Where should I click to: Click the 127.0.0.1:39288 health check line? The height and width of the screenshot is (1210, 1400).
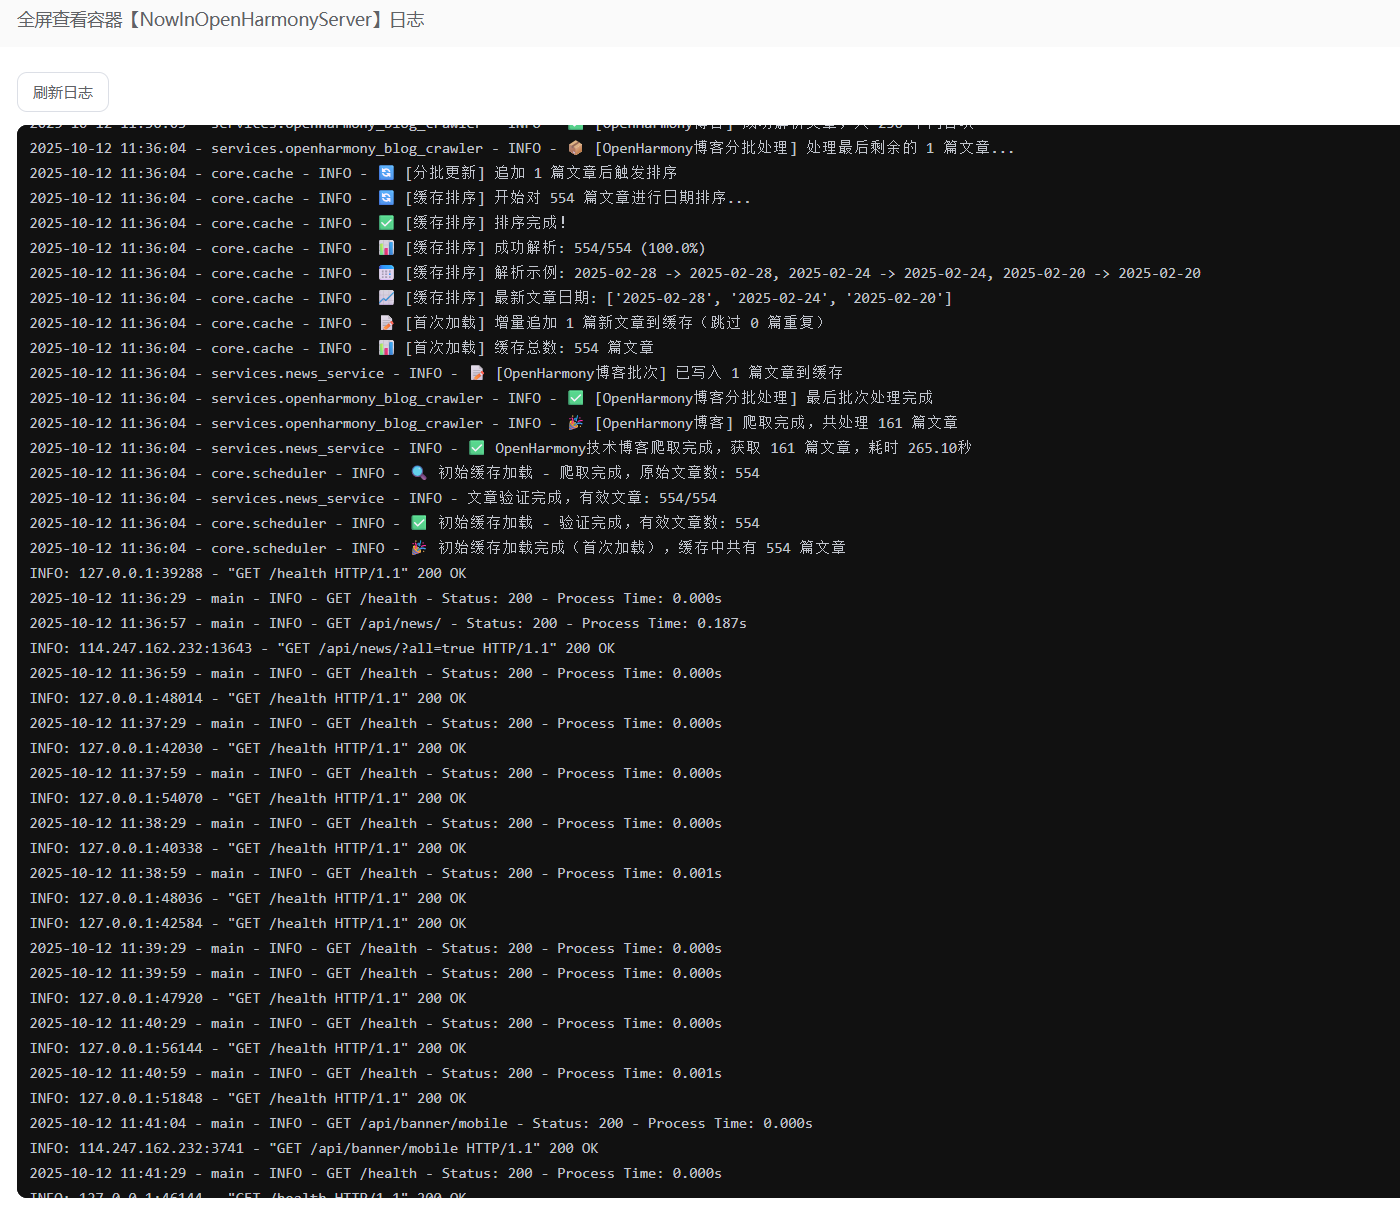coord(248,573)
